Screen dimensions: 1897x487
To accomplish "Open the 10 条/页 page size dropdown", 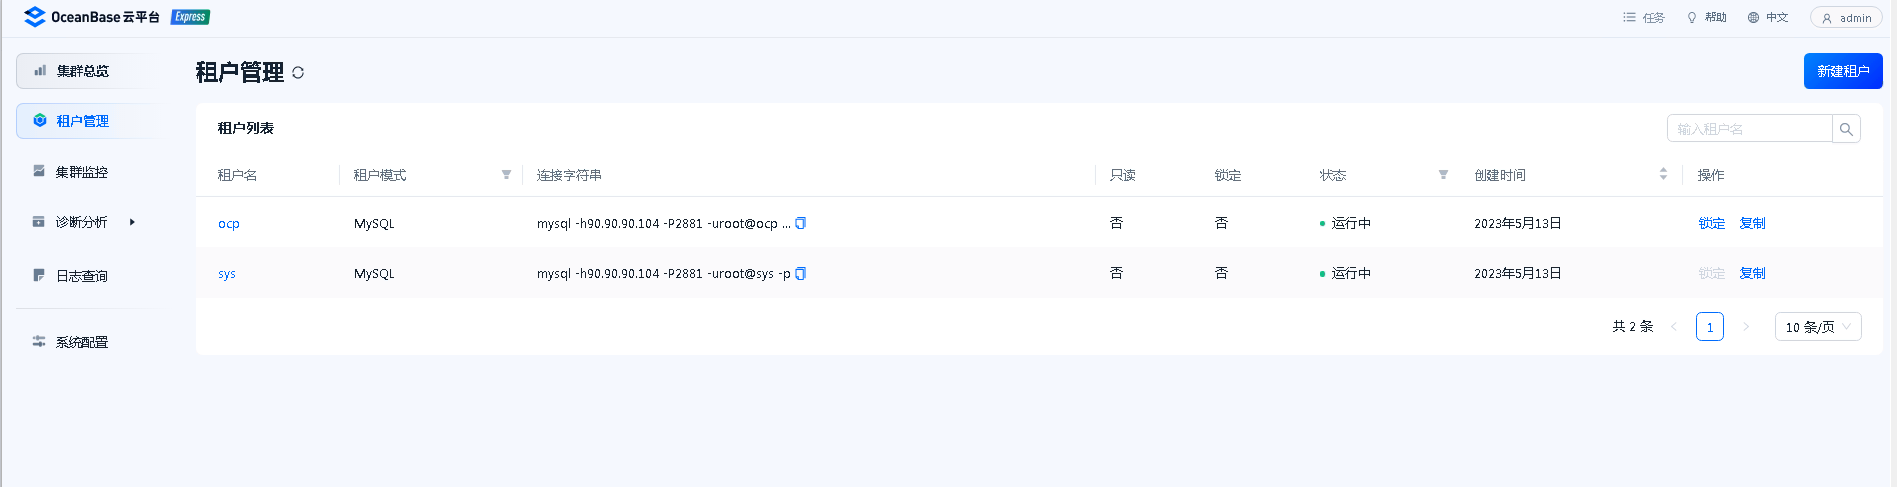I will pyautogui.click(x=1817, y=327).
